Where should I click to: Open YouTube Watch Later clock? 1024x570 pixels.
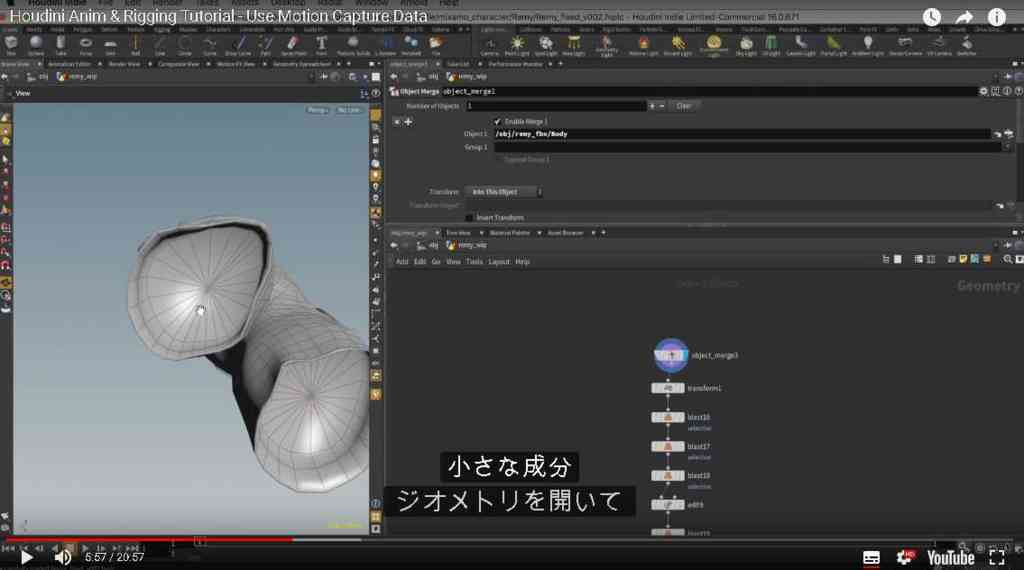pyautogui.click(x=931, y=17)
